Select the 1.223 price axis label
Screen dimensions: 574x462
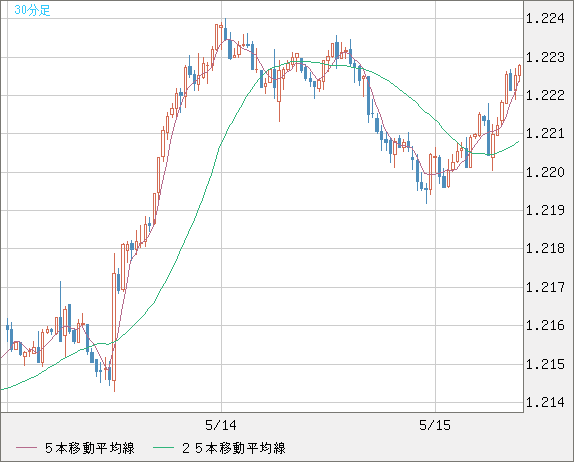[545, 57]
